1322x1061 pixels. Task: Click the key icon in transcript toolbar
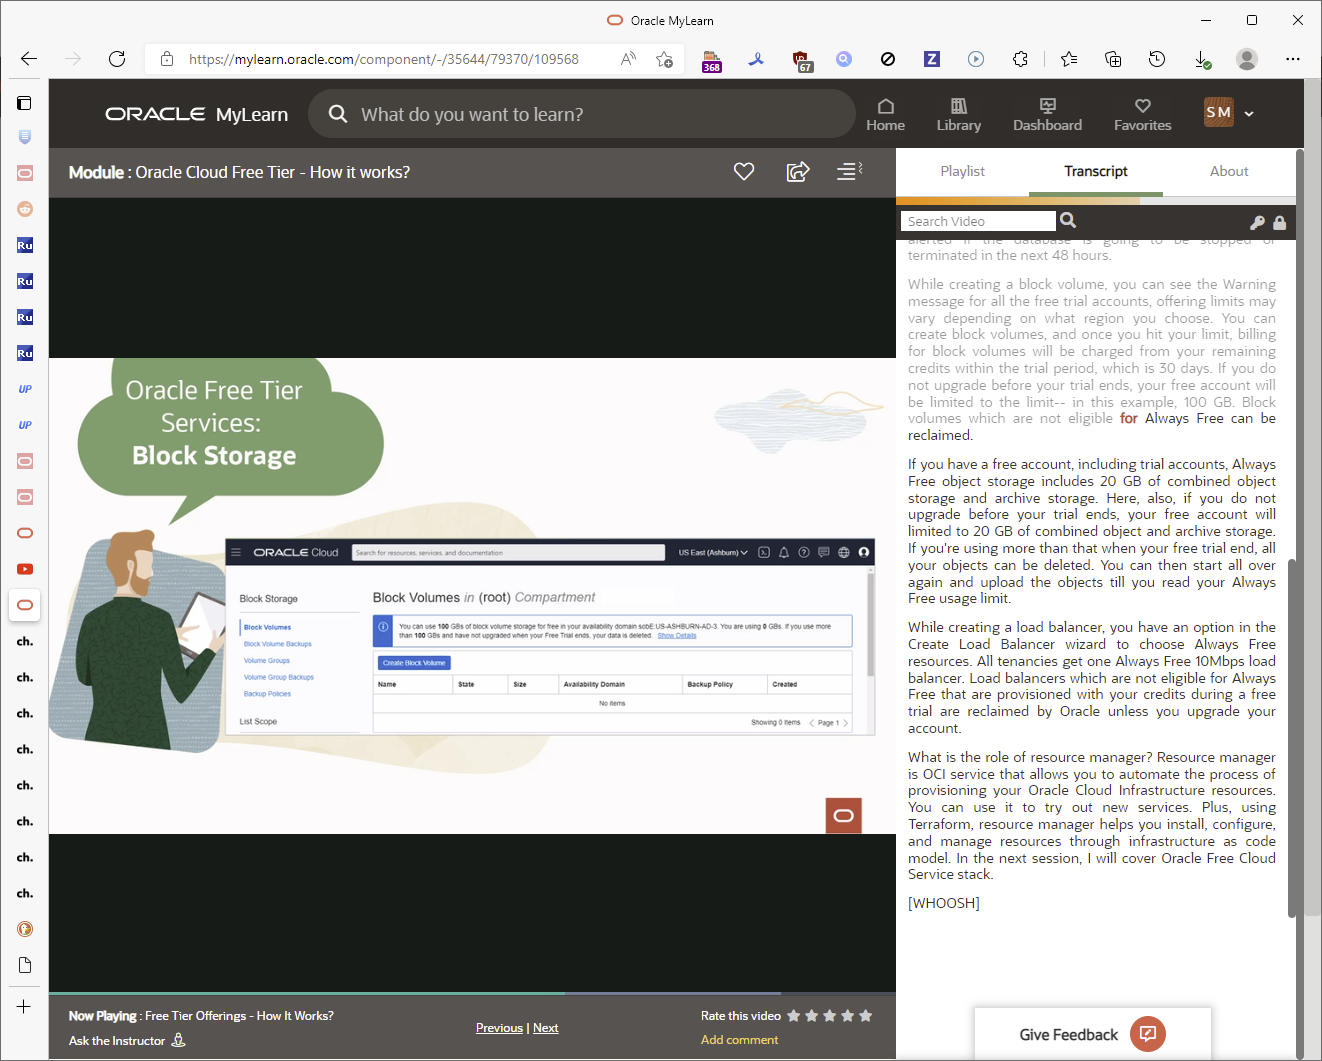[1257, 222]
